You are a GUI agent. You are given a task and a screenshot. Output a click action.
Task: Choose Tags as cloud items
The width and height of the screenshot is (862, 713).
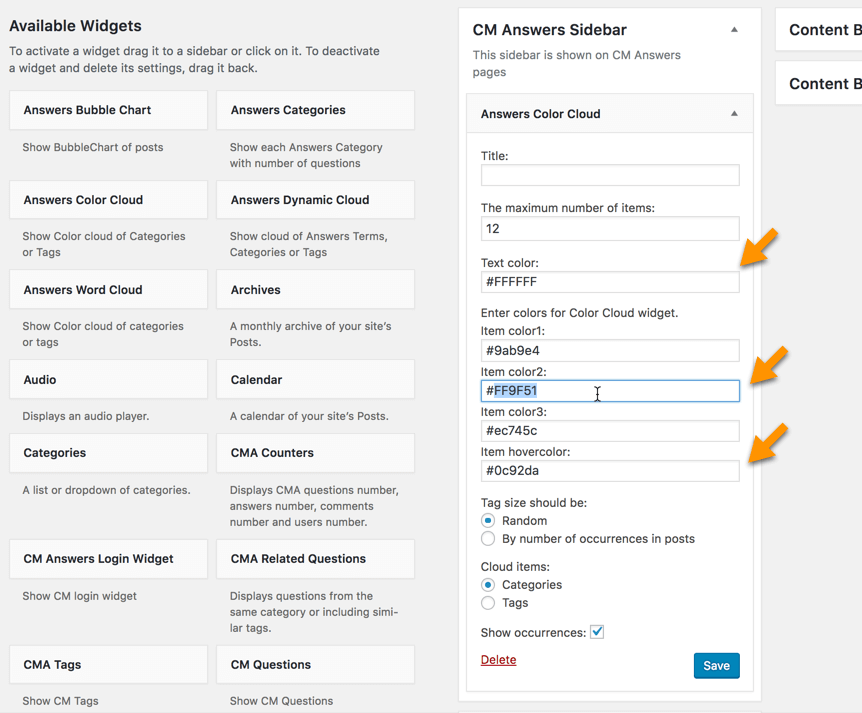[488, 603]
